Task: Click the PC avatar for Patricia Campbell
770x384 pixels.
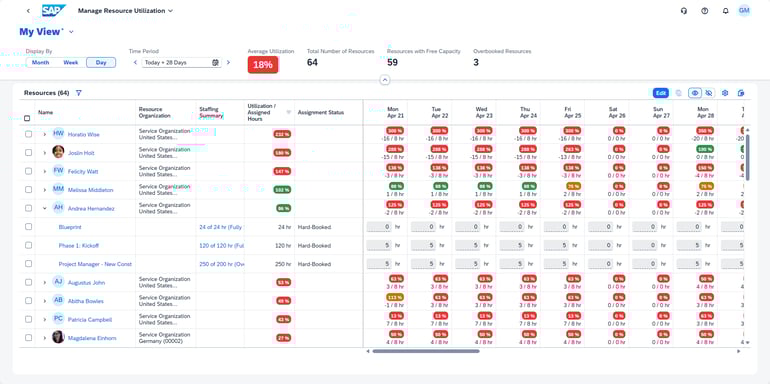Action: pos(58,318)
